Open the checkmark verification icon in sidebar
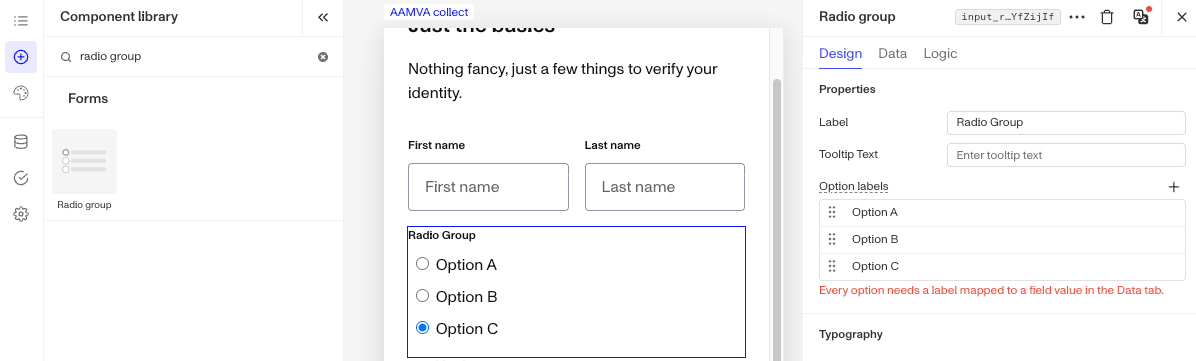This screenshot has height=361, width=1196. pyautogui.click(x=21, y=178)
